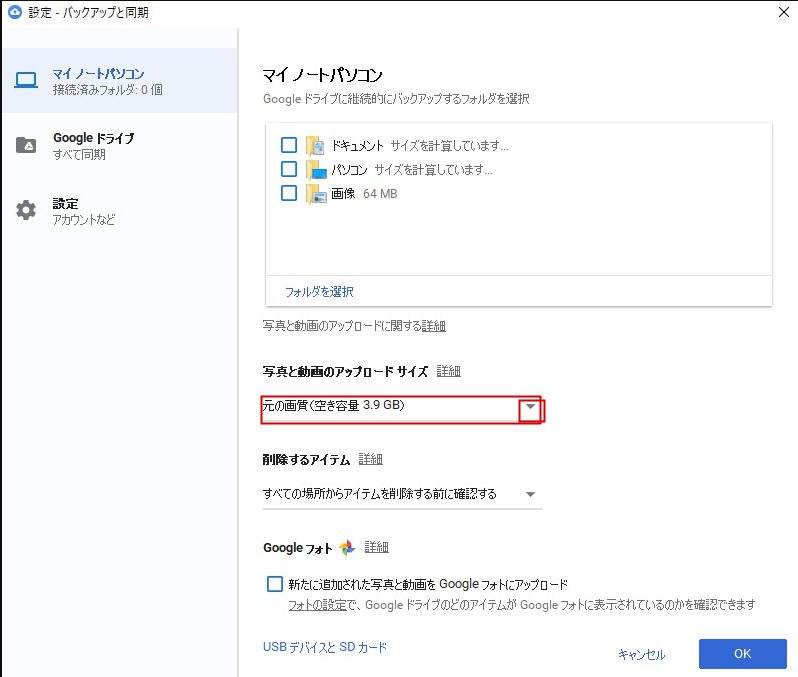Confirm with the OK button

[x=743, y=654]
